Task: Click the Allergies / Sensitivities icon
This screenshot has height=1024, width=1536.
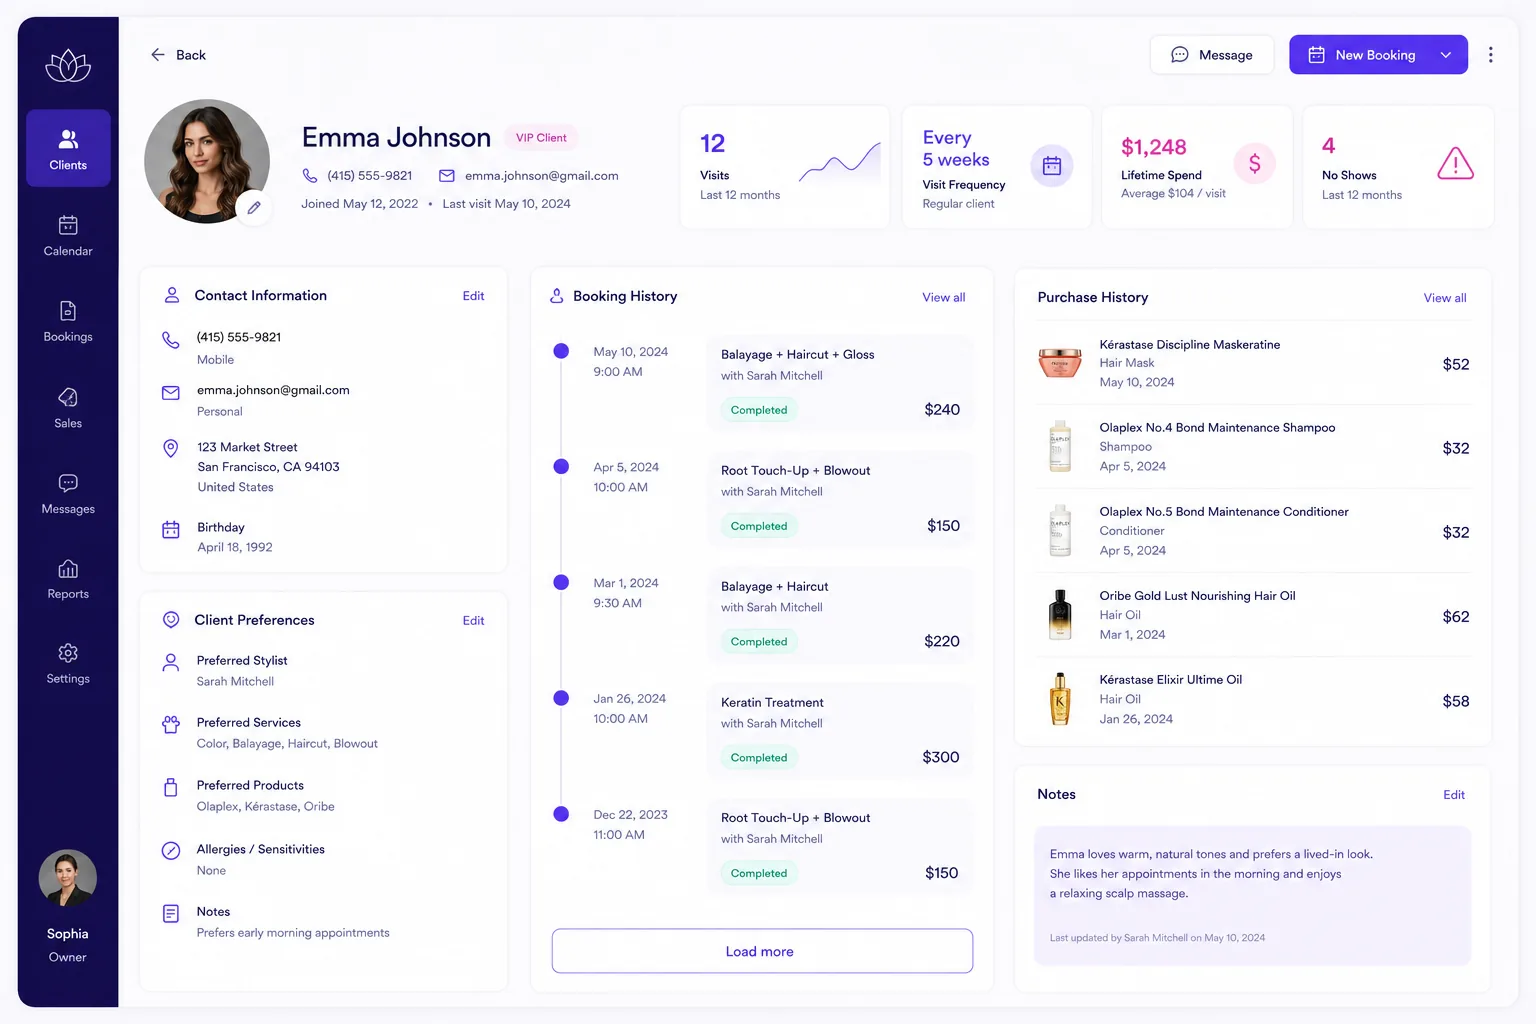Action: click(171, 851)
